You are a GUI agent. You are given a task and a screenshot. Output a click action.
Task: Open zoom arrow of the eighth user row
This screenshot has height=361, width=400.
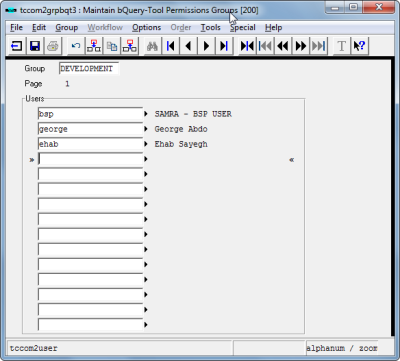(146, 219)
